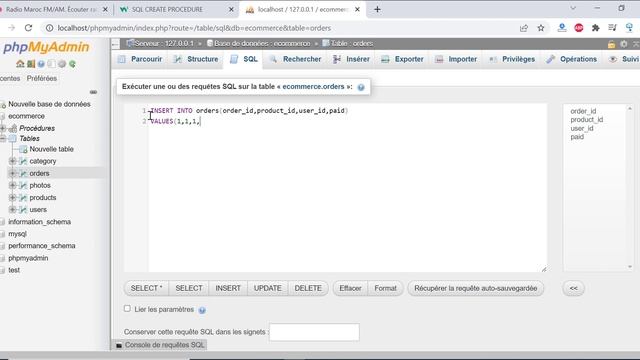Screen dimensions: 640x360
Task: Select product_id in the column list
Action: coord(587,120)
